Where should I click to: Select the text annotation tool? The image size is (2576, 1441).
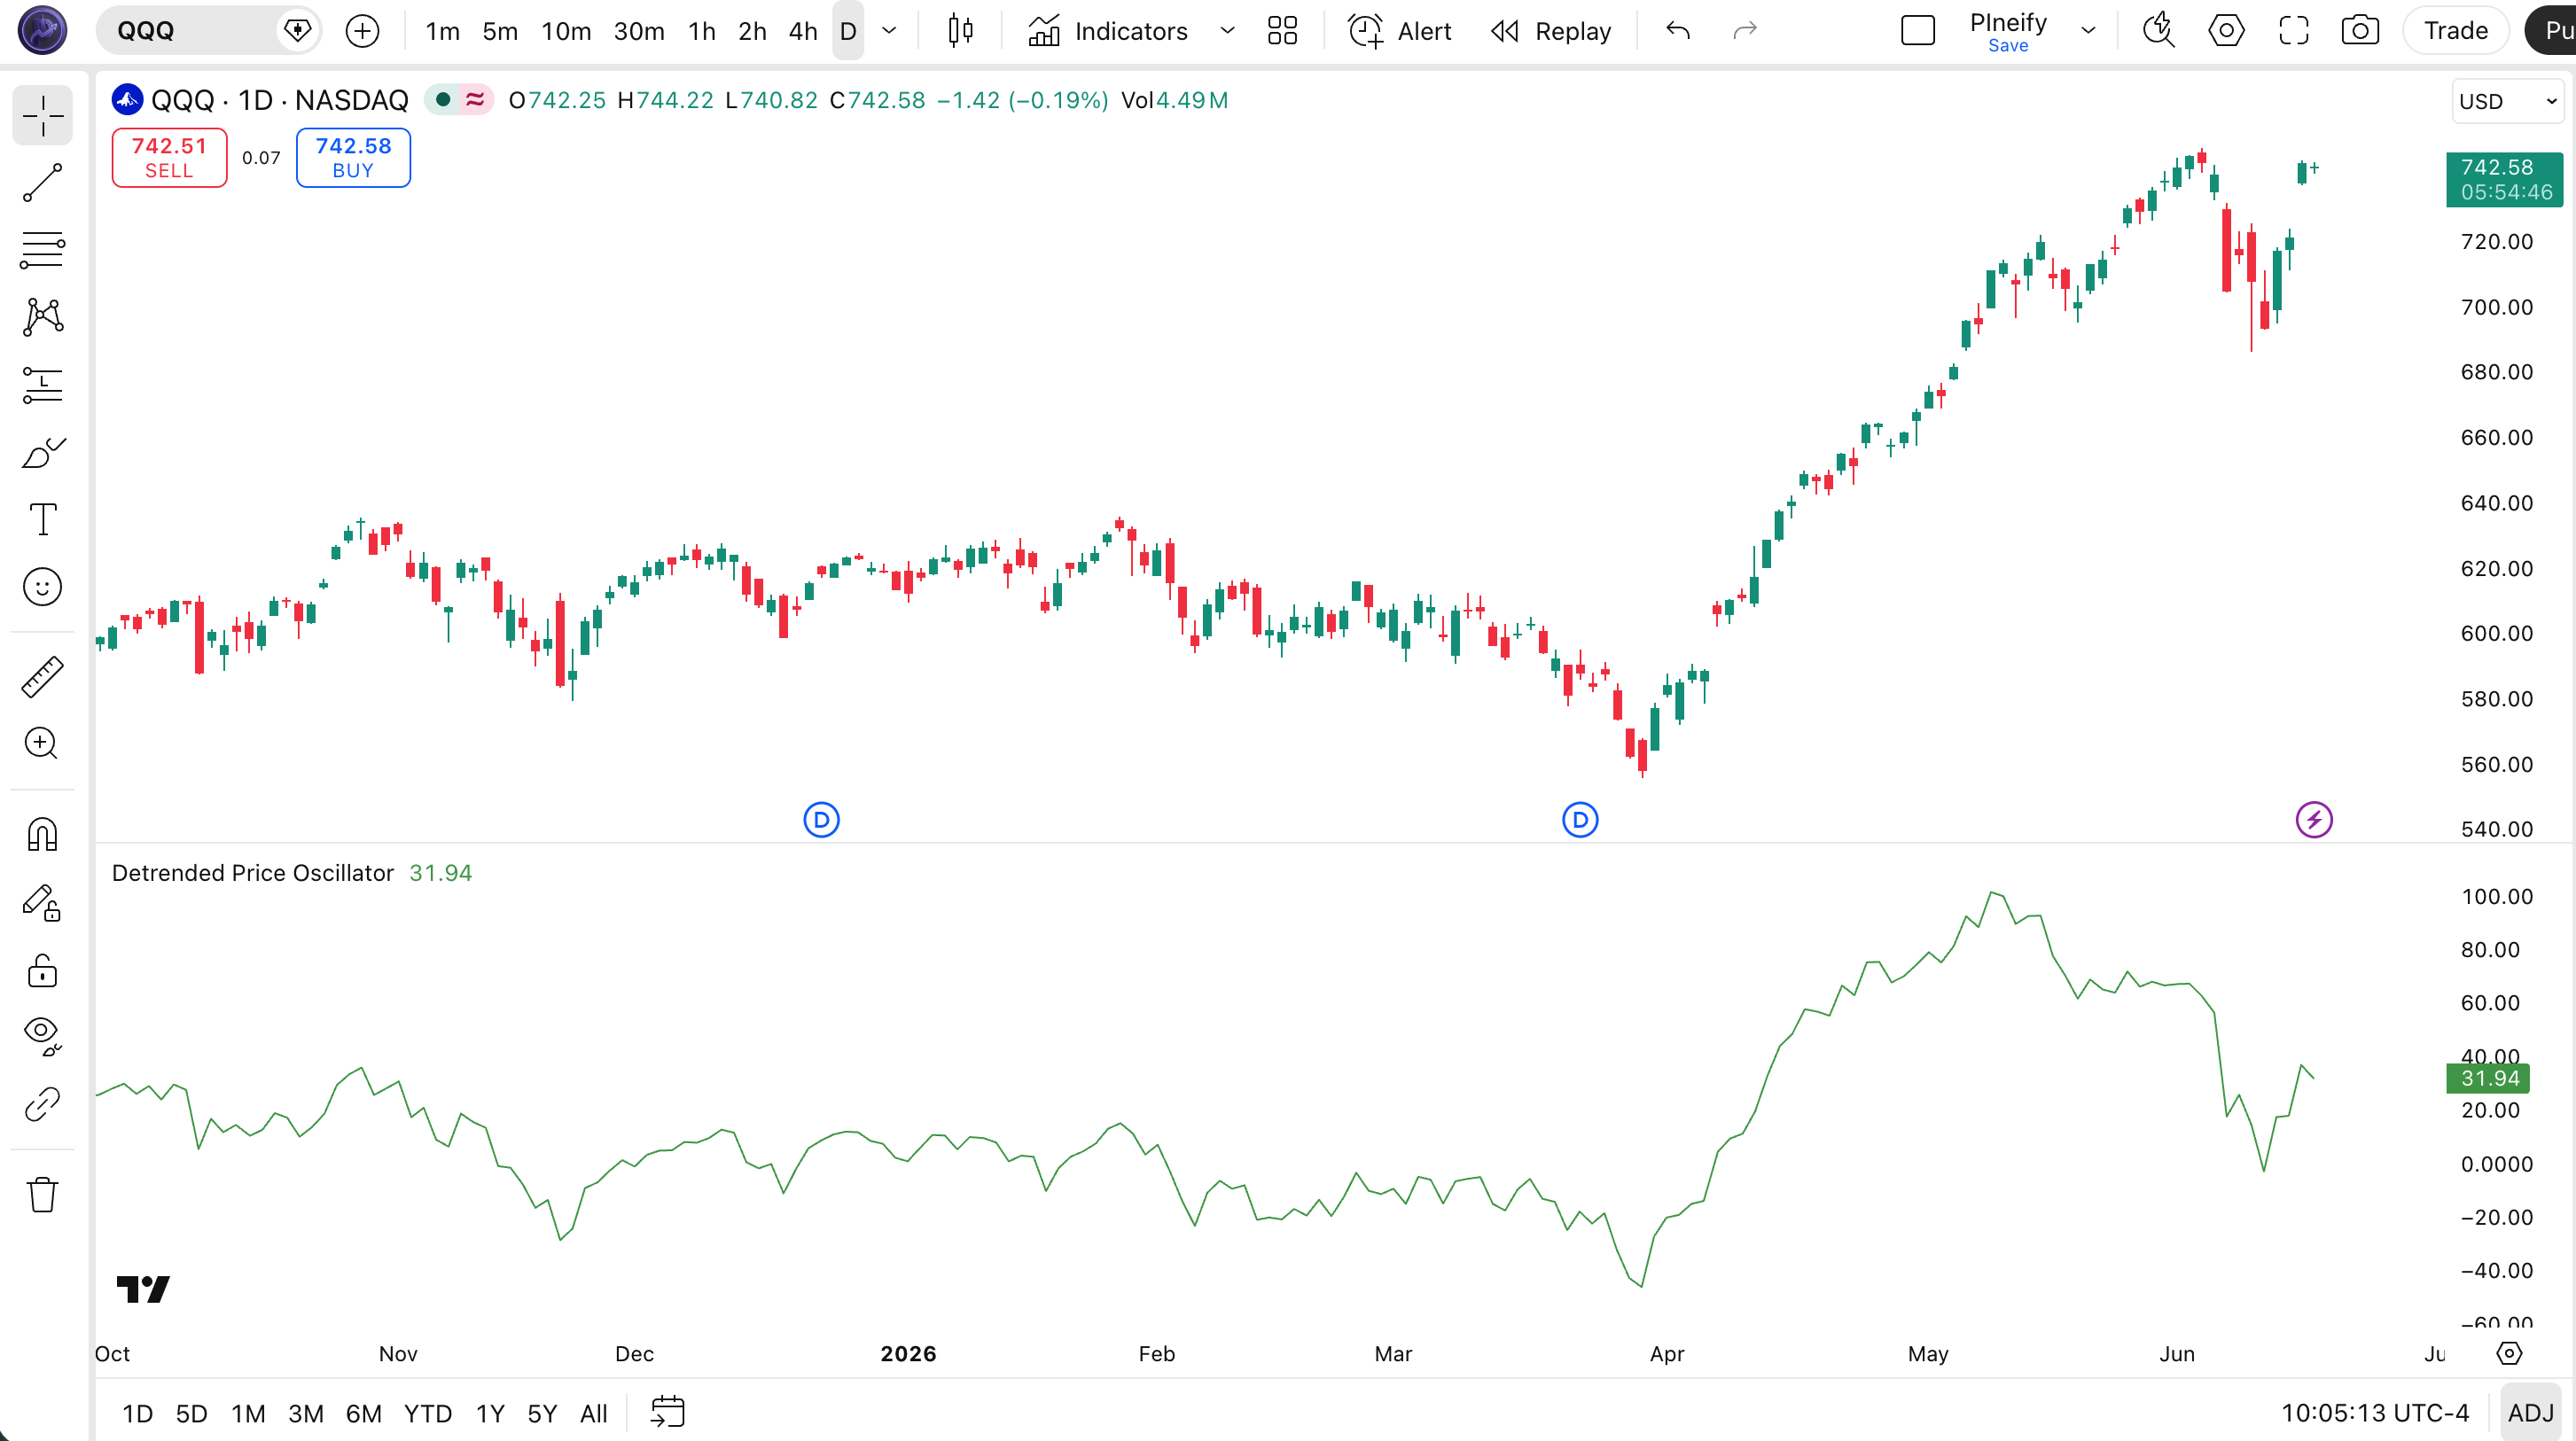[x=43, y=519]
